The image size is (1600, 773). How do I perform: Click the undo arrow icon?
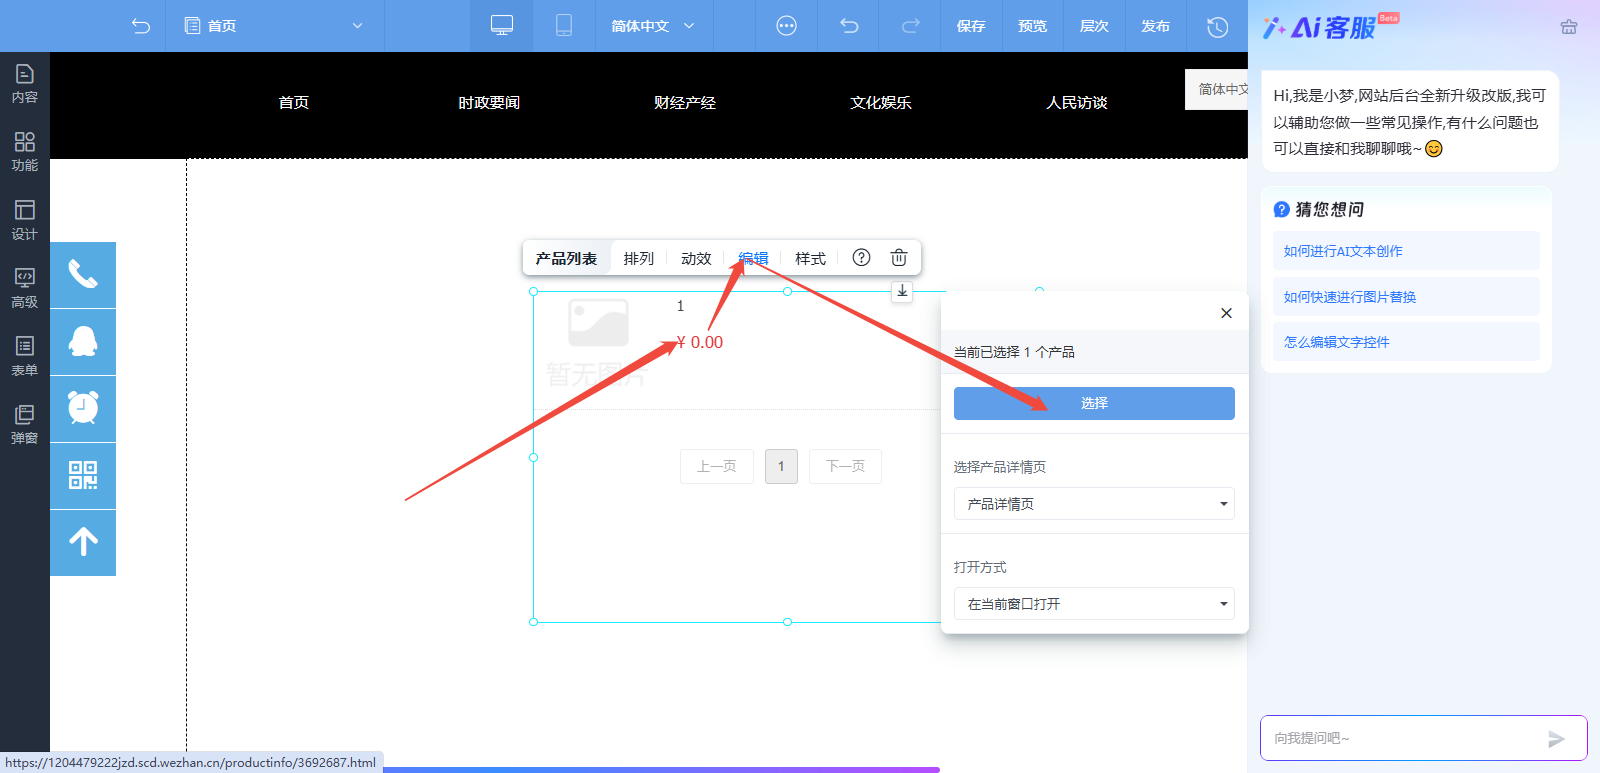click(x=849, y=26)
